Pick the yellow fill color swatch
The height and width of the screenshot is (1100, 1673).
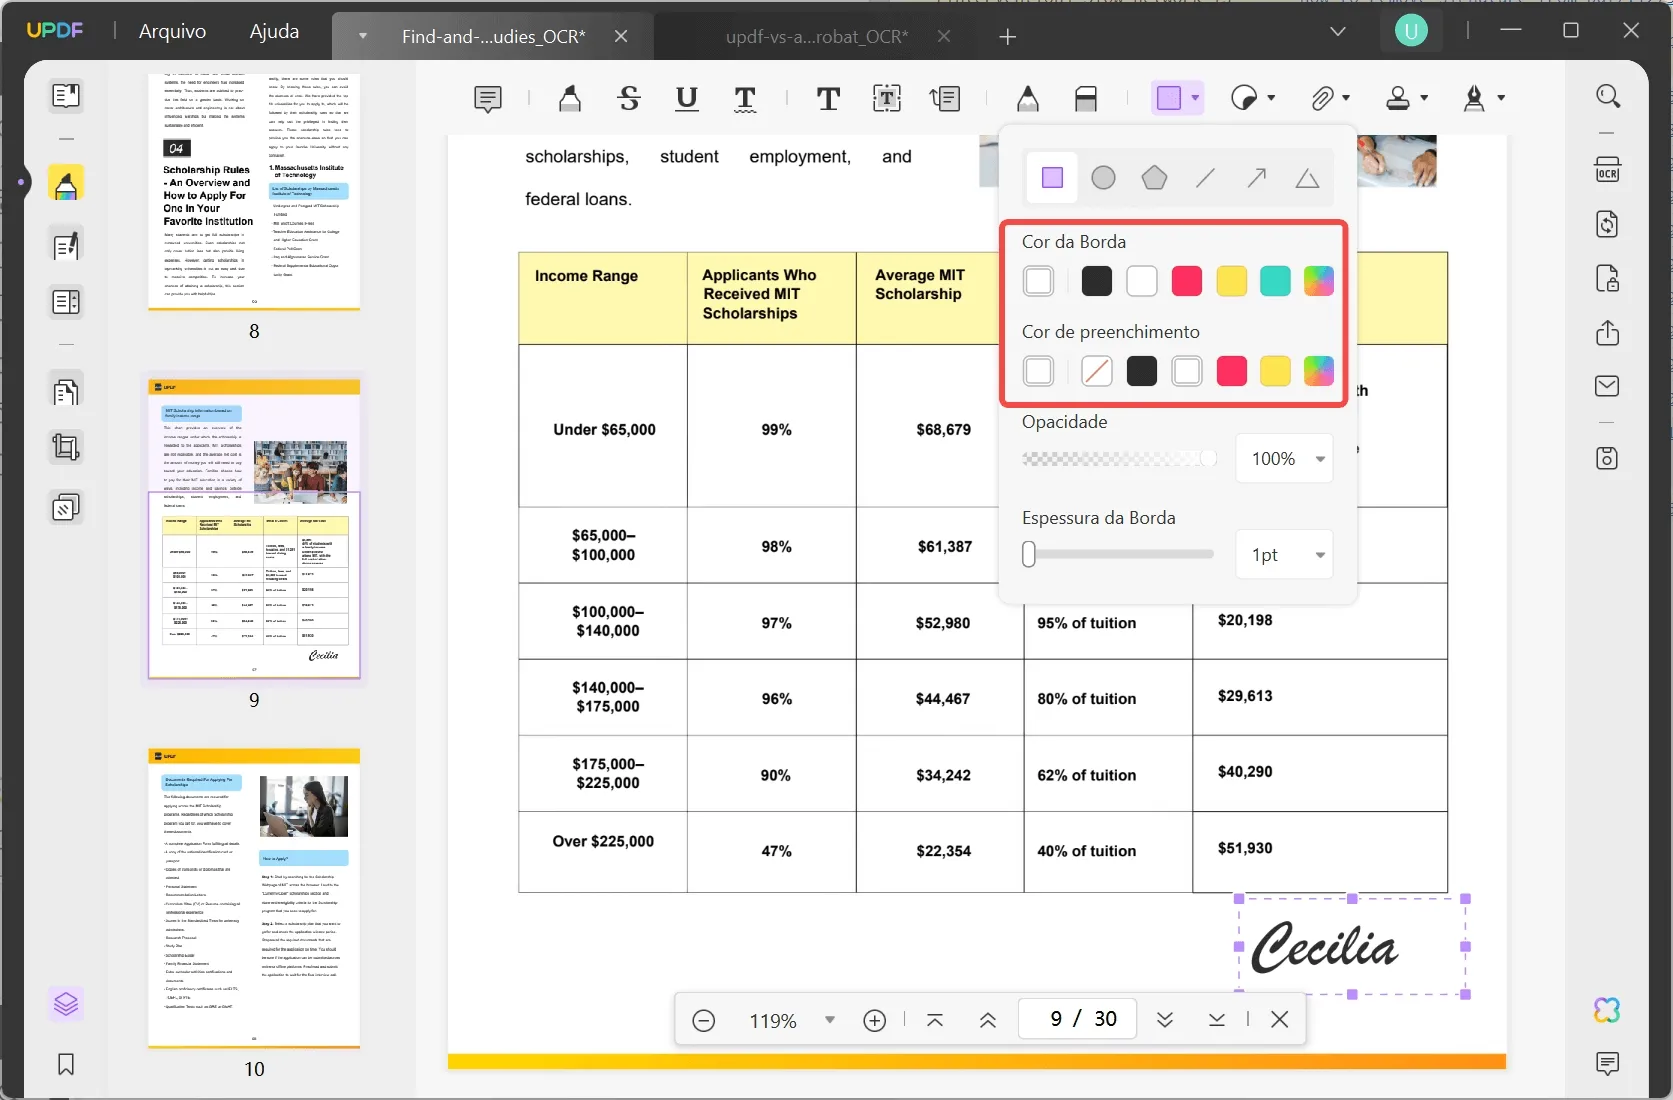tap(1275, 372)
